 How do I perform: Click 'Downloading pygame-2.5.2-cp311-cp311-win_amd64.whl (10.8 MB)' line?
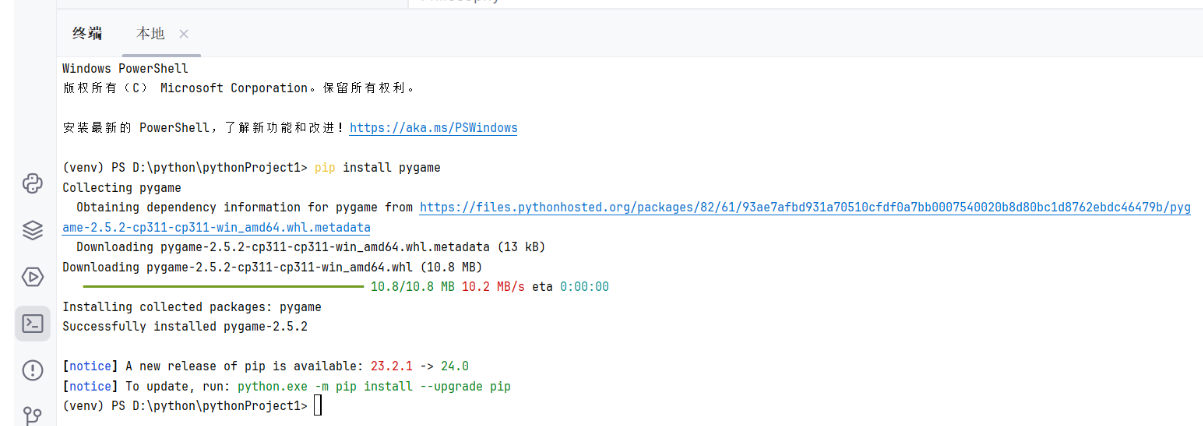pyautogui.click(x=272, y=267)
